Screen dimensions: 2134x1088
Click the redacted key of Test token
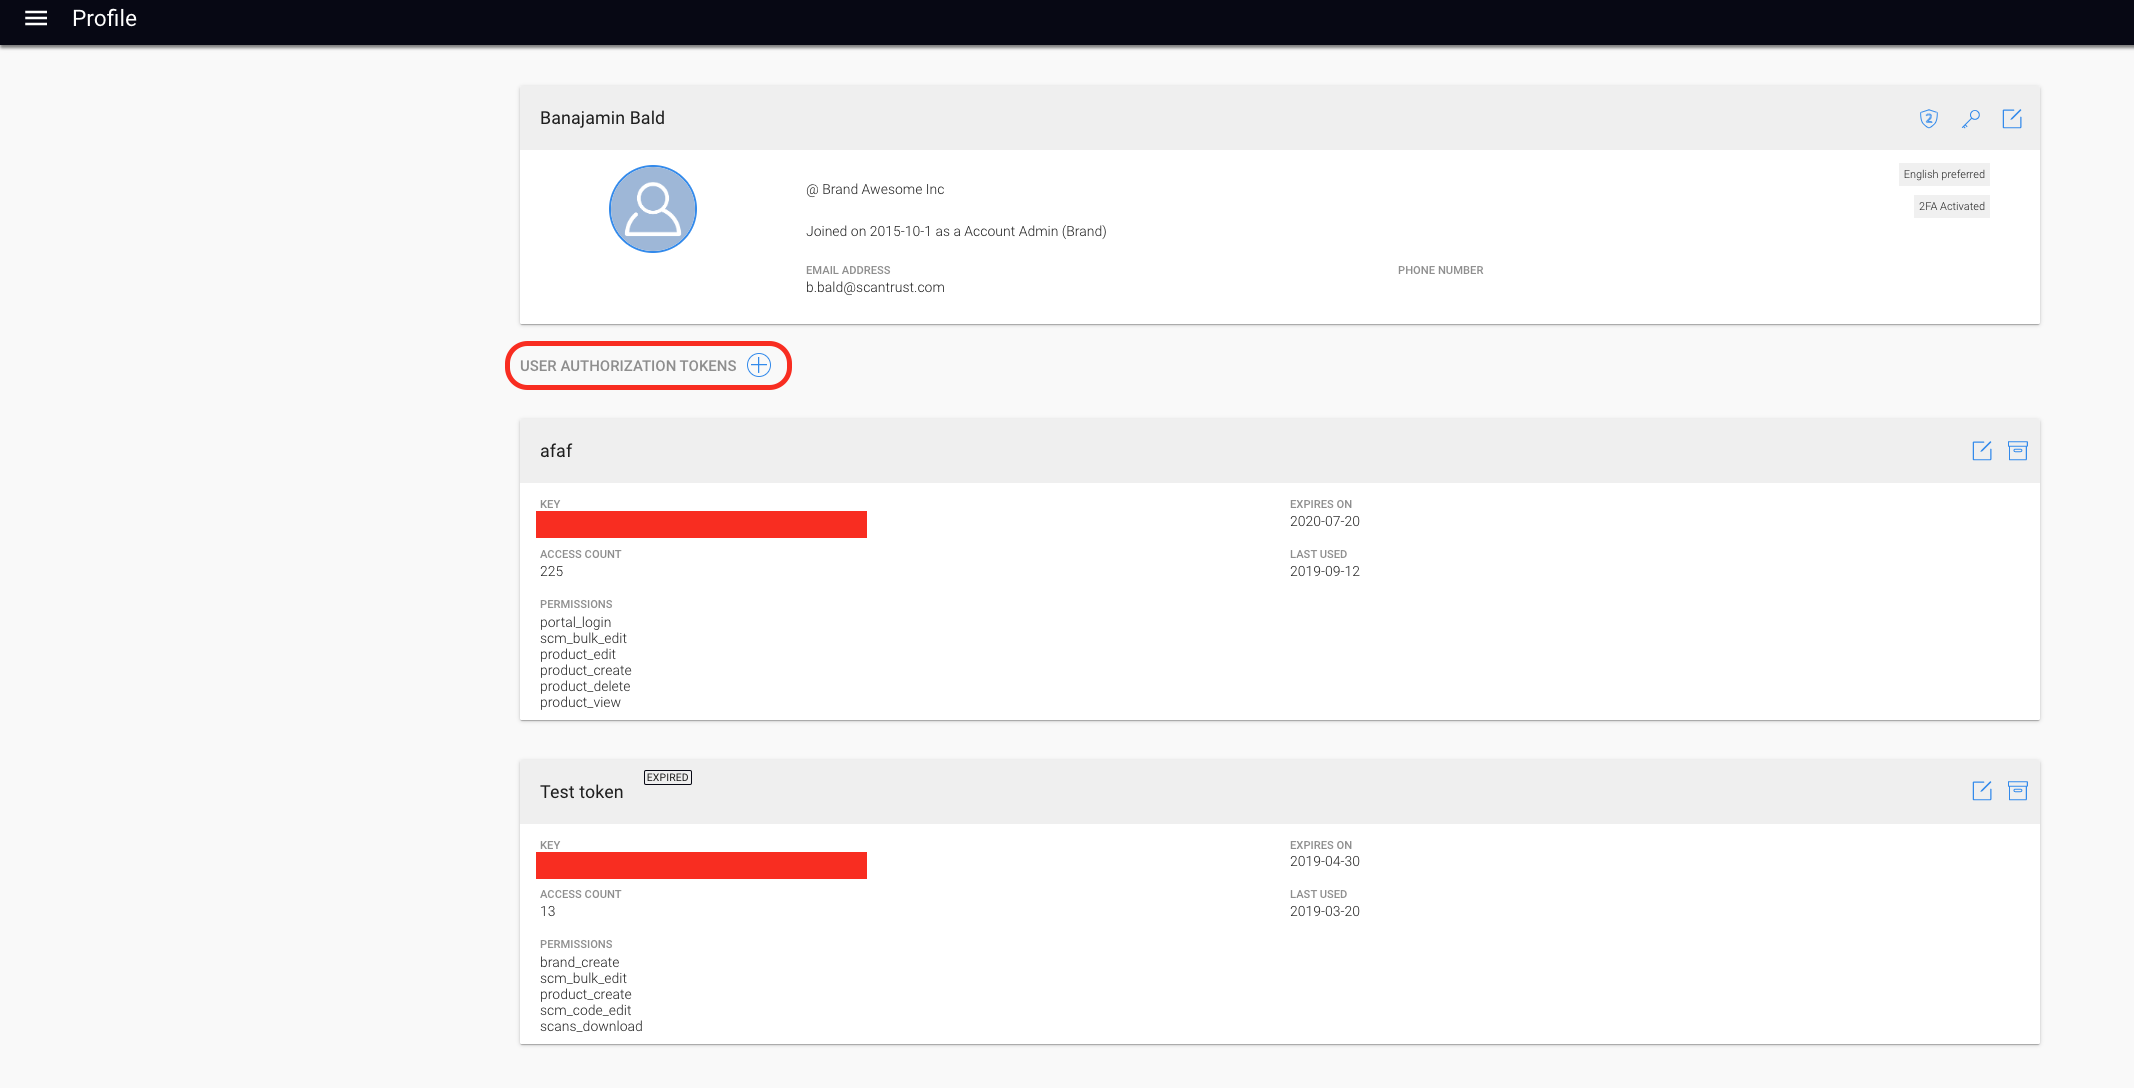(x=701, y=865)
